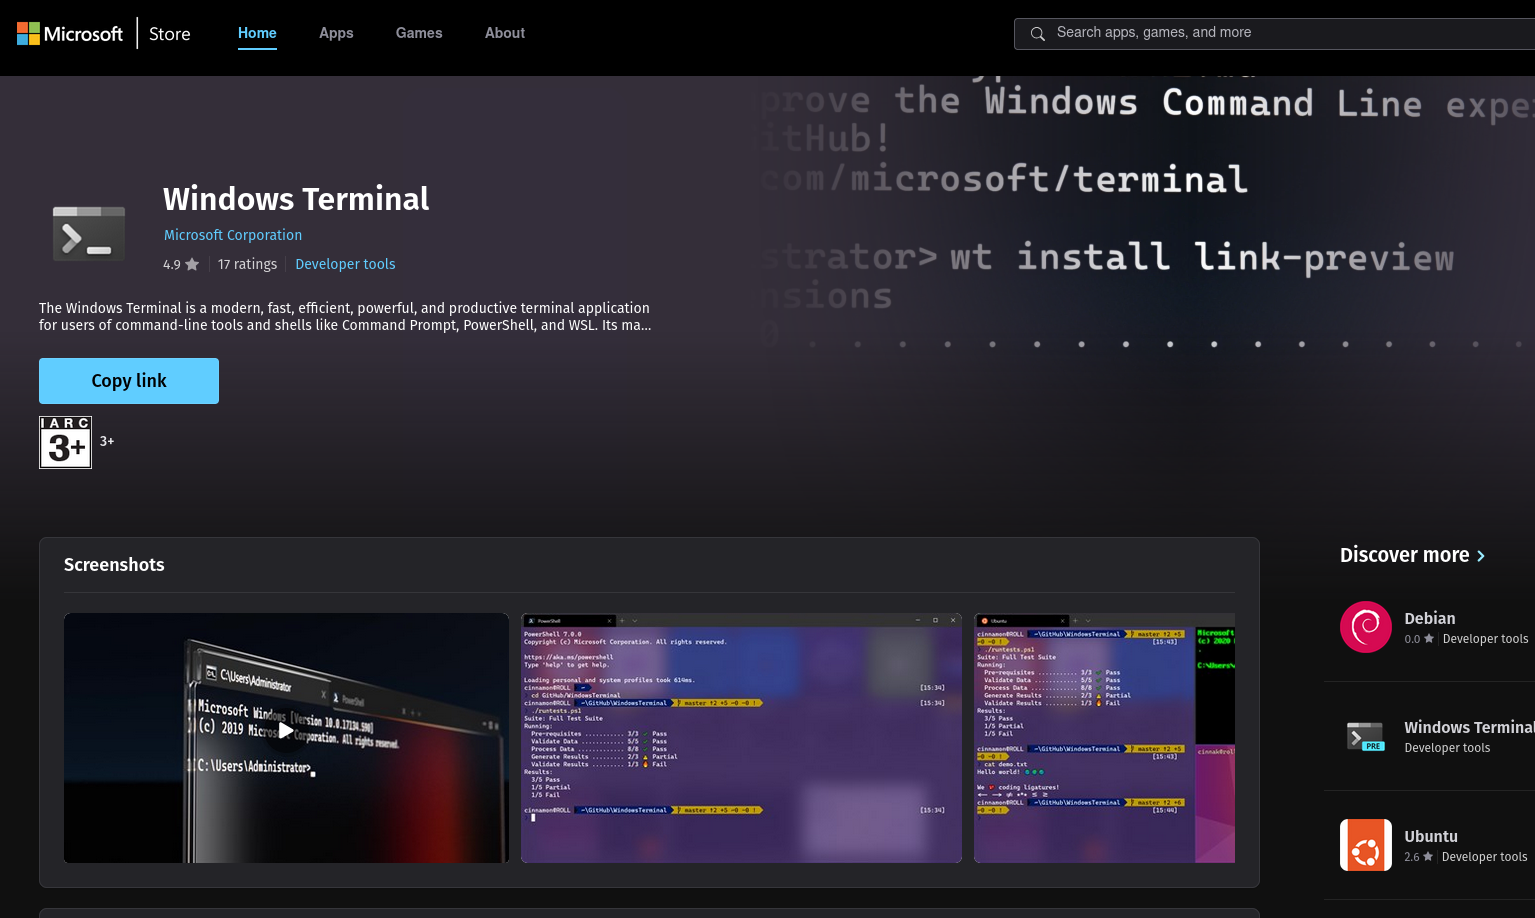Screen dimensions: 1535x918
Task: Click the Microsoft logo
Action: 69,34
